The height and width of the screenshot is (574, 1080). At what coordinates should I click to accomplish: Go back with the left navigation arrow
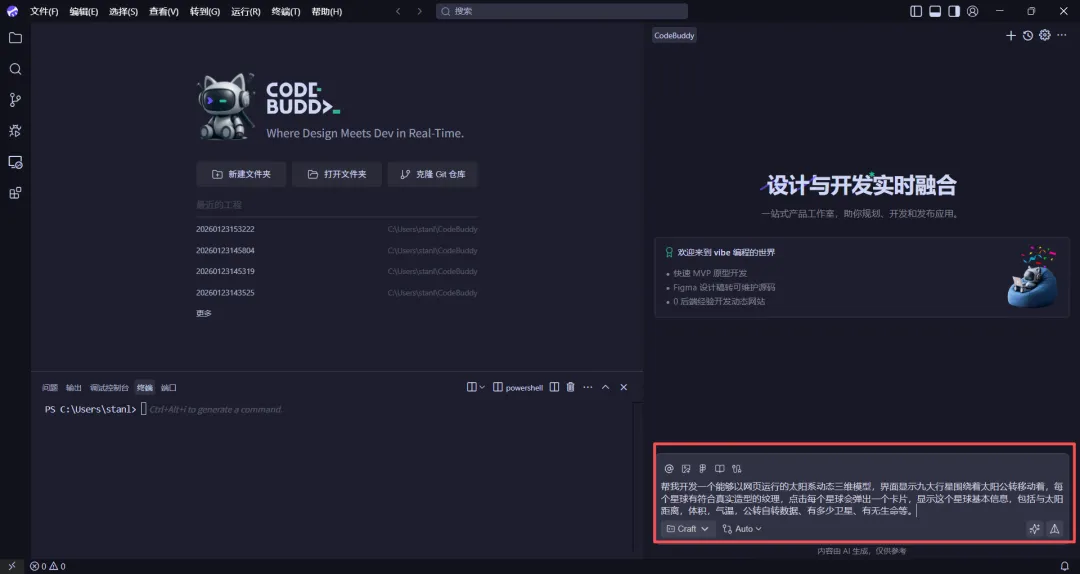pyautogui.click(x=398, y=11)
